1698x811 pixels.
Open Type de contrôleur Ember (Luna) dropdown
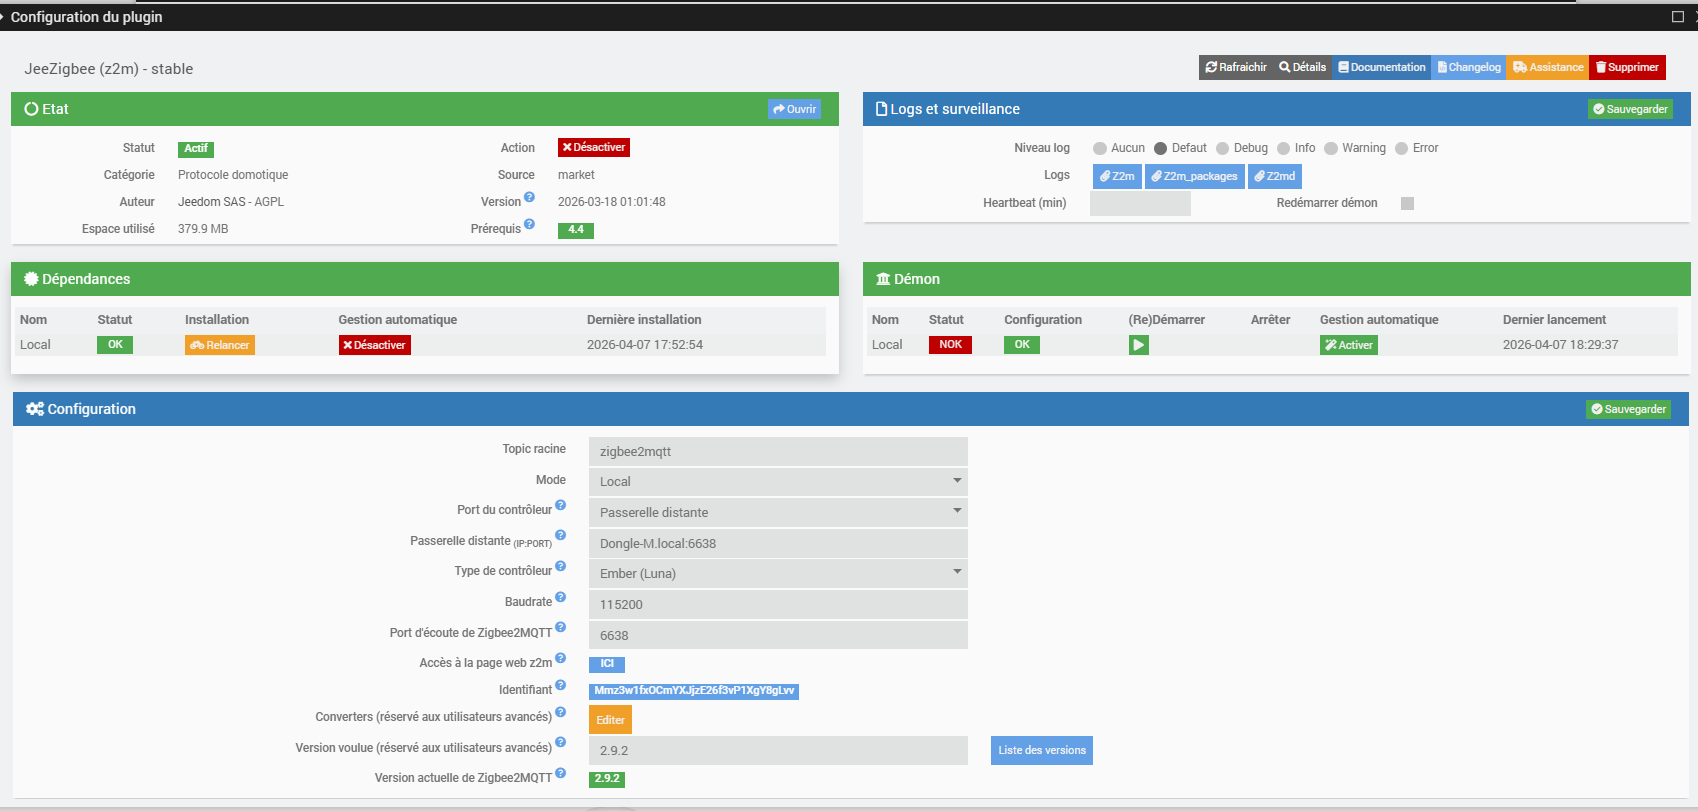(778, 573)
